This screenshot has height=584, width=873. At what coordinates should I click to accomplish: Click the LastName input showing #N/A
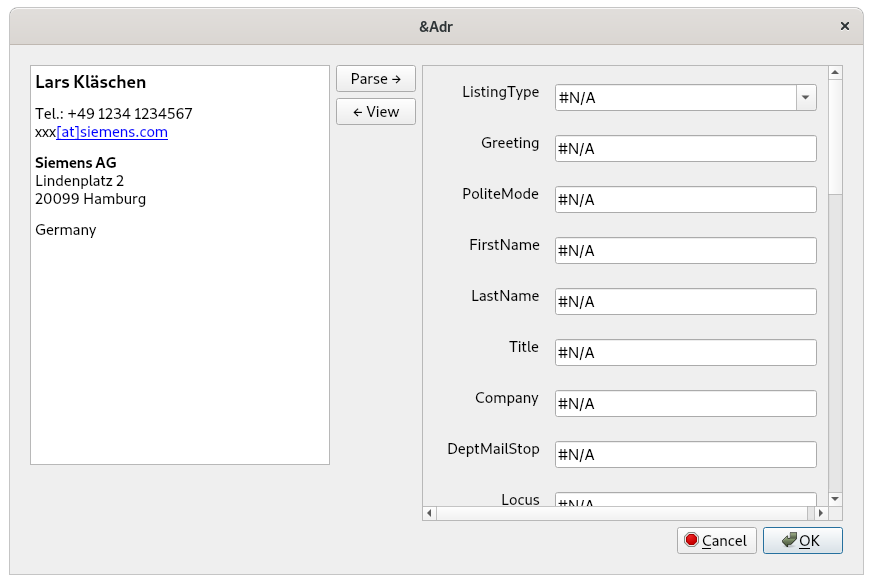pos(685,301)
